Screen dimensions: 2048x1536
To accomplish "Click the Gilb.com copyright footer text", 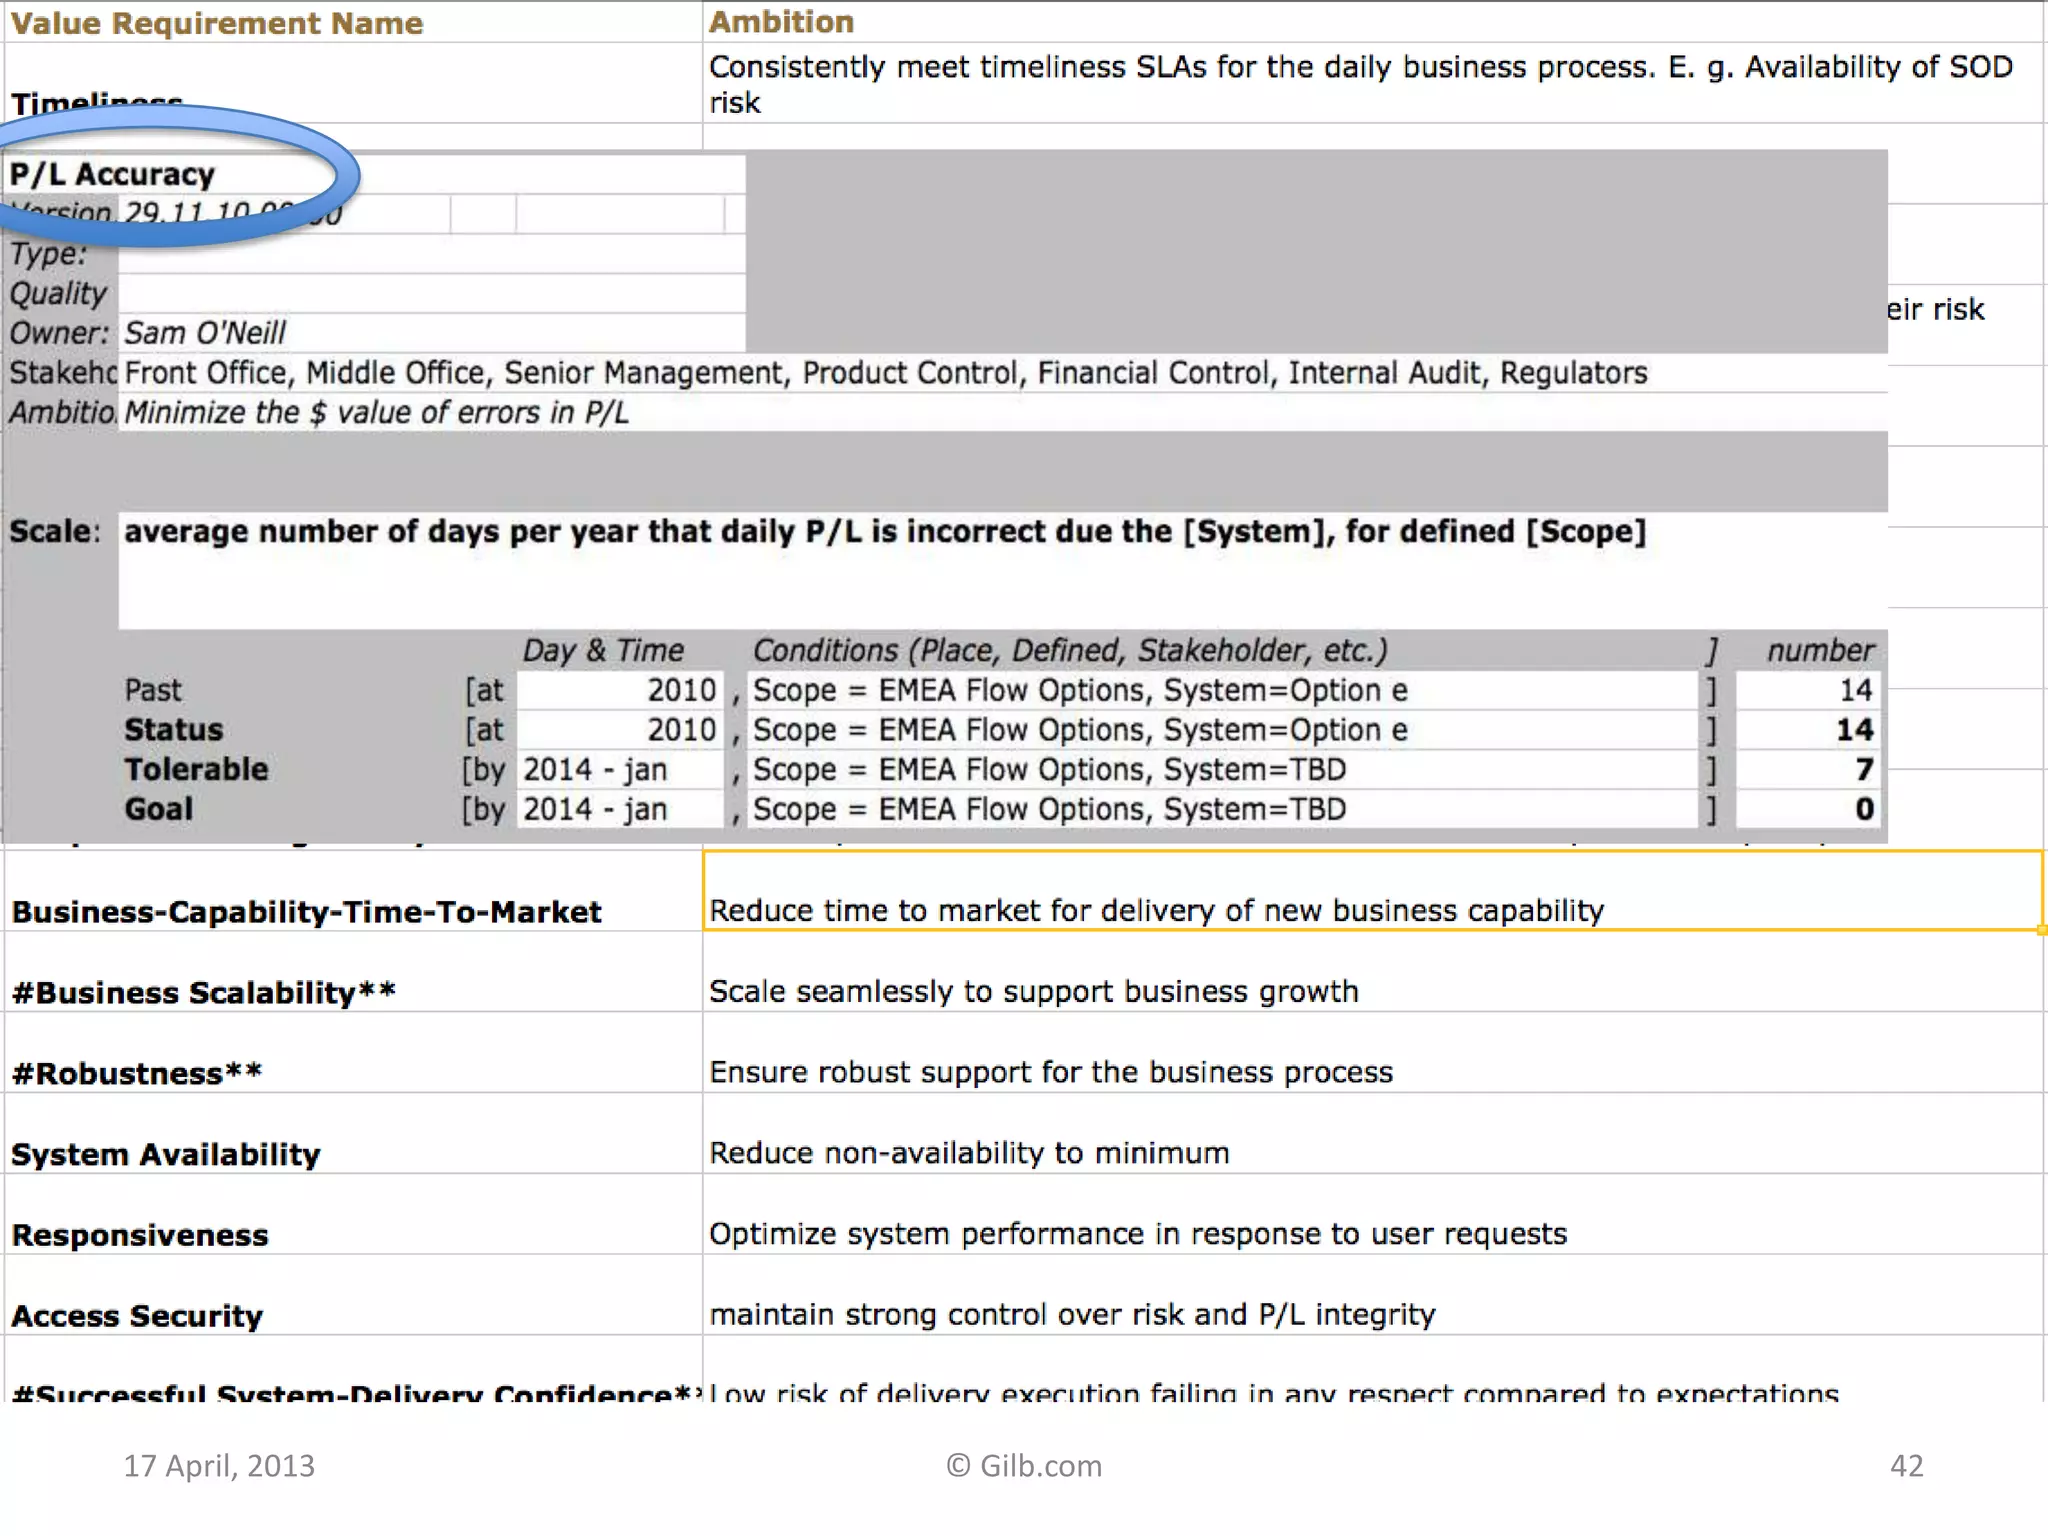I will [x=1024, y=1466].
